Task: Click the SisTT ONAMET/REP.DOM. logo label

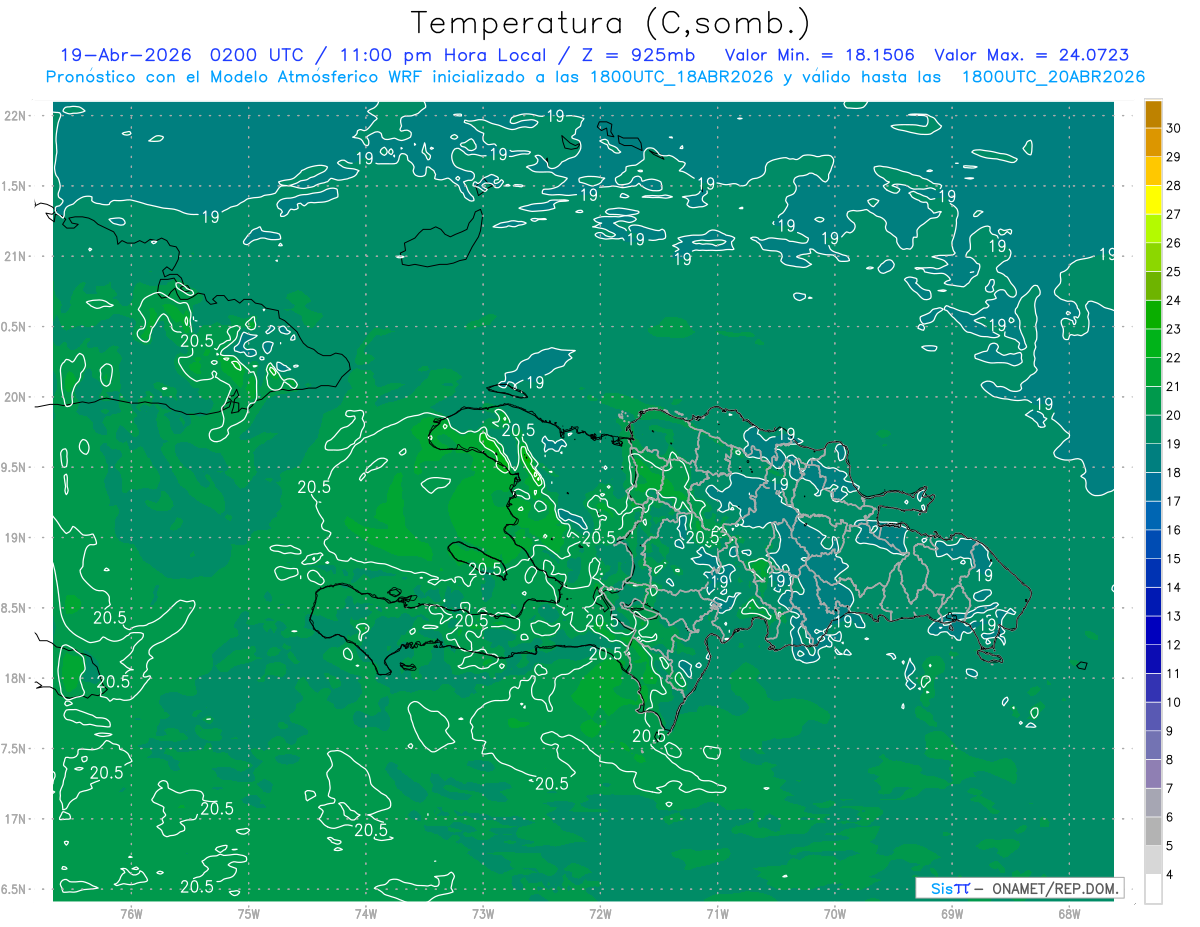Action: point(1019,888)
